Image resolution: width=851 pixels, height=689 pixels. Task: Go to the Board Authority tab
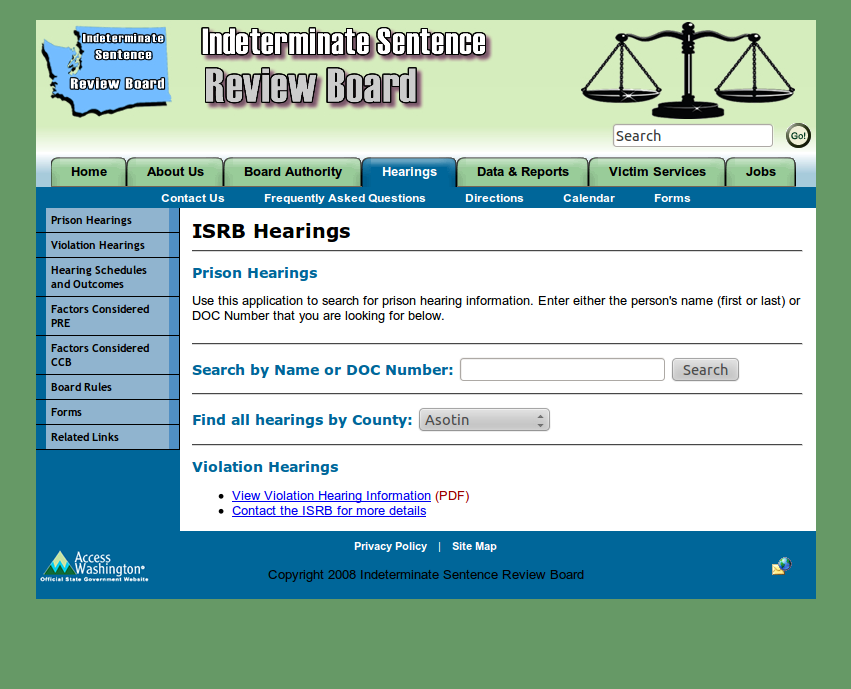pos(293,172)
